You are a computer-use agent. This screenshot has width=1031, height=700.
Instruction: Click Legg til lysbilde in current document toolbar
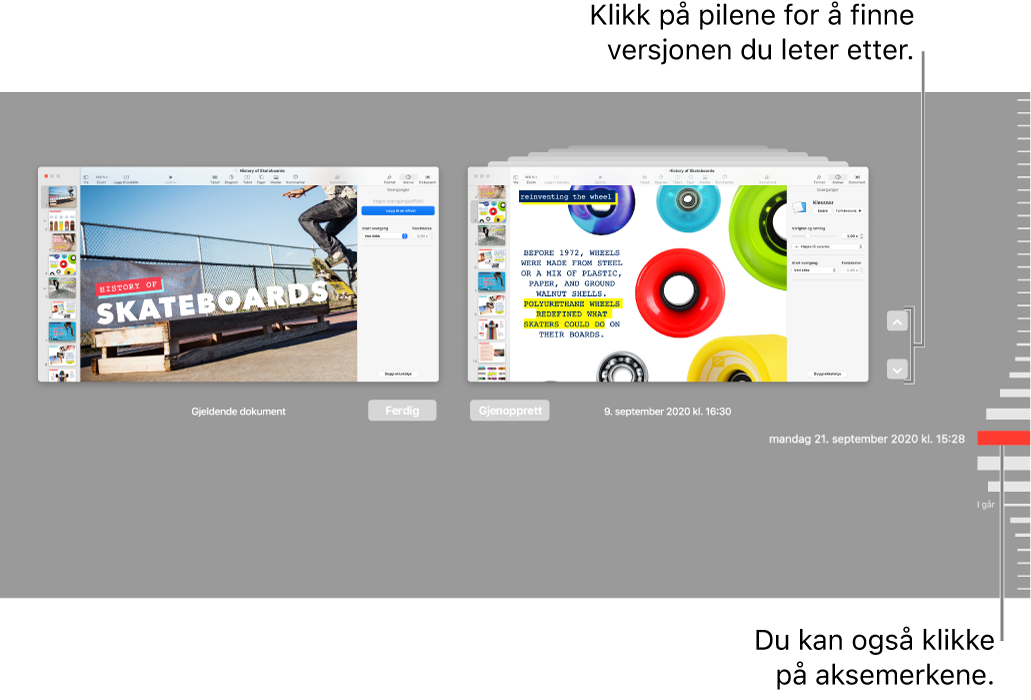pyautogui.click(x=126, y=179)
